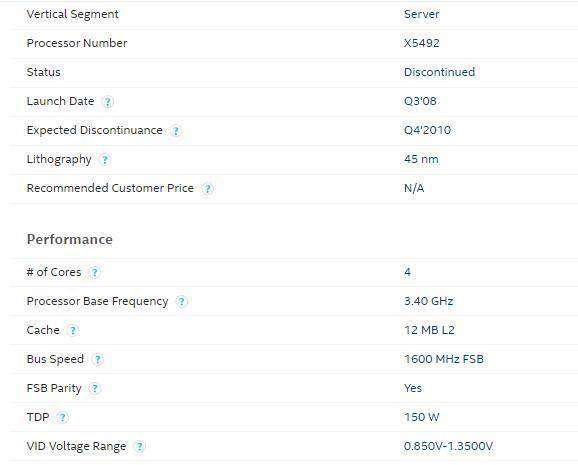This screenshot has height=465, width=578.
Task: Click the question mark beside Lithography
Action: point(105,160)
